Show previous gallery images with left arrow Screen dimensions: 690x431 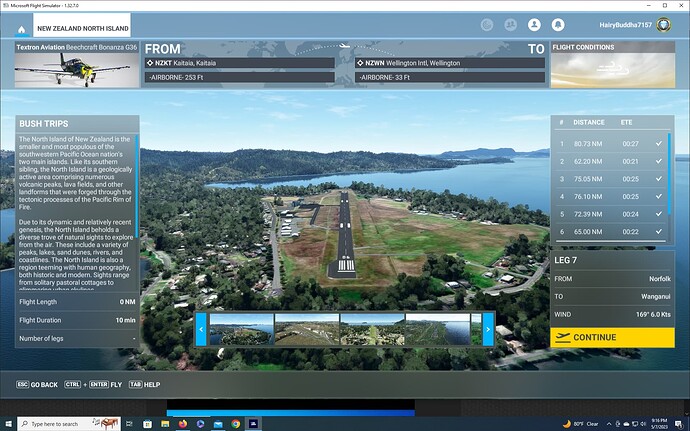pyautogui.click(x=201, y=329)
